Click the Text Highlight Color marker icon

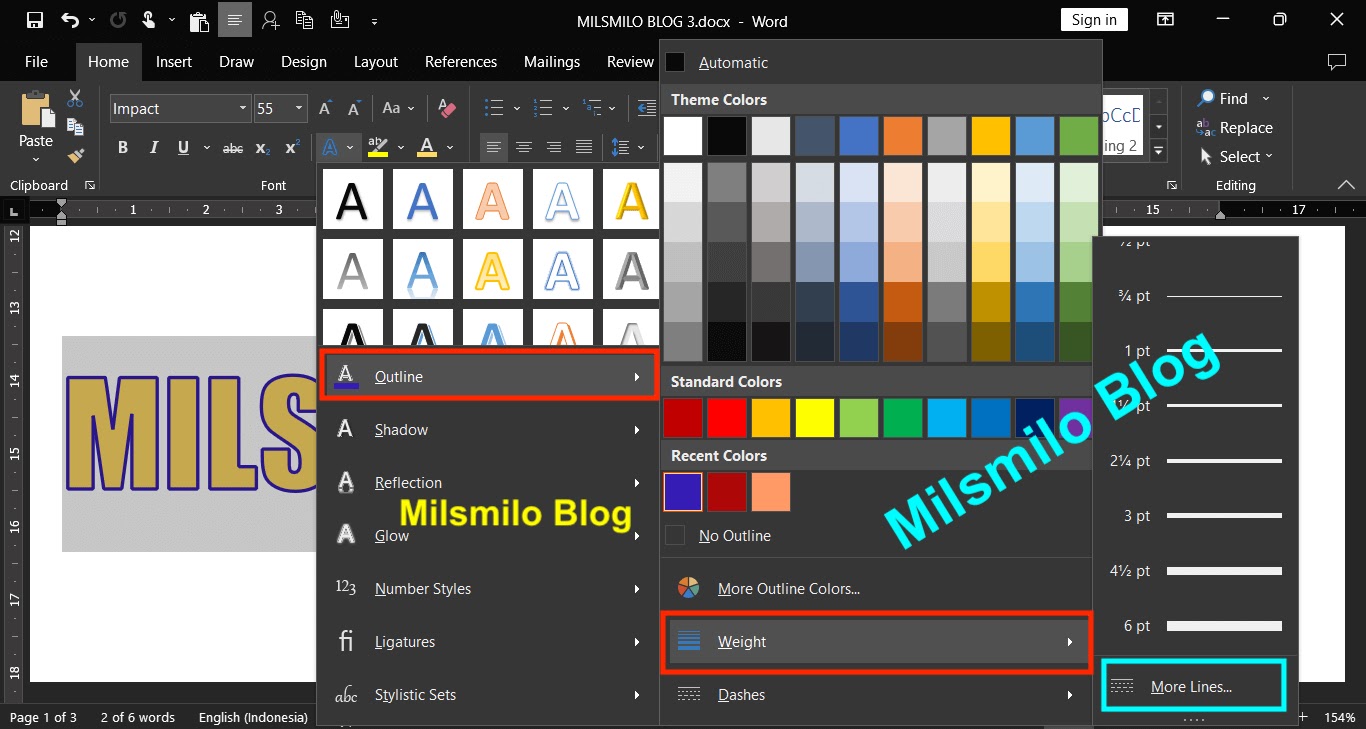(378, 148)
